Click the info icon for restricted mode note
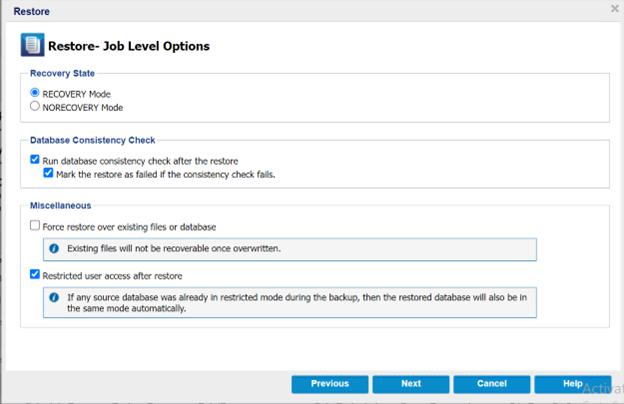The height and width of the screenshot is (404, 624). click(54, 298)
